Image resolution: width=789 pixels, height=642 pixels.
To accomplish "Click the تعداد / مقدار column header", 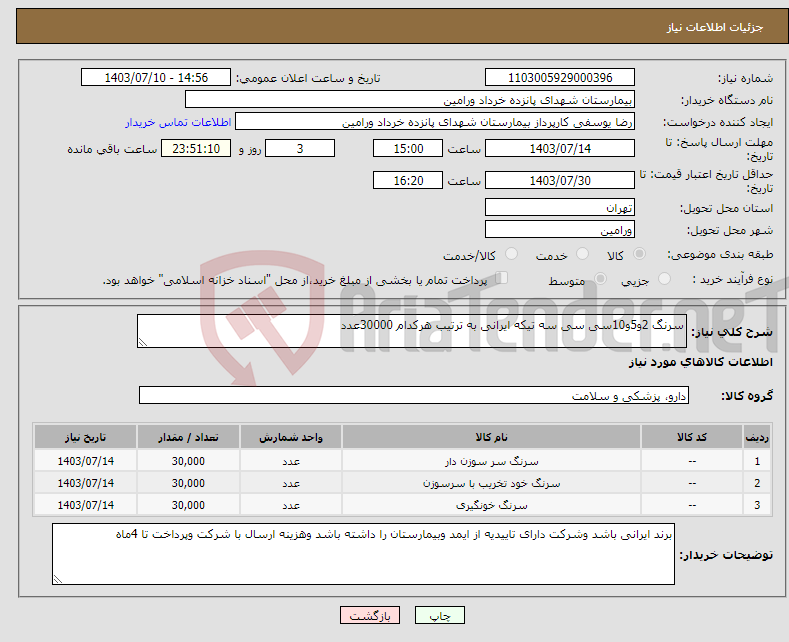I will point(188,437).
